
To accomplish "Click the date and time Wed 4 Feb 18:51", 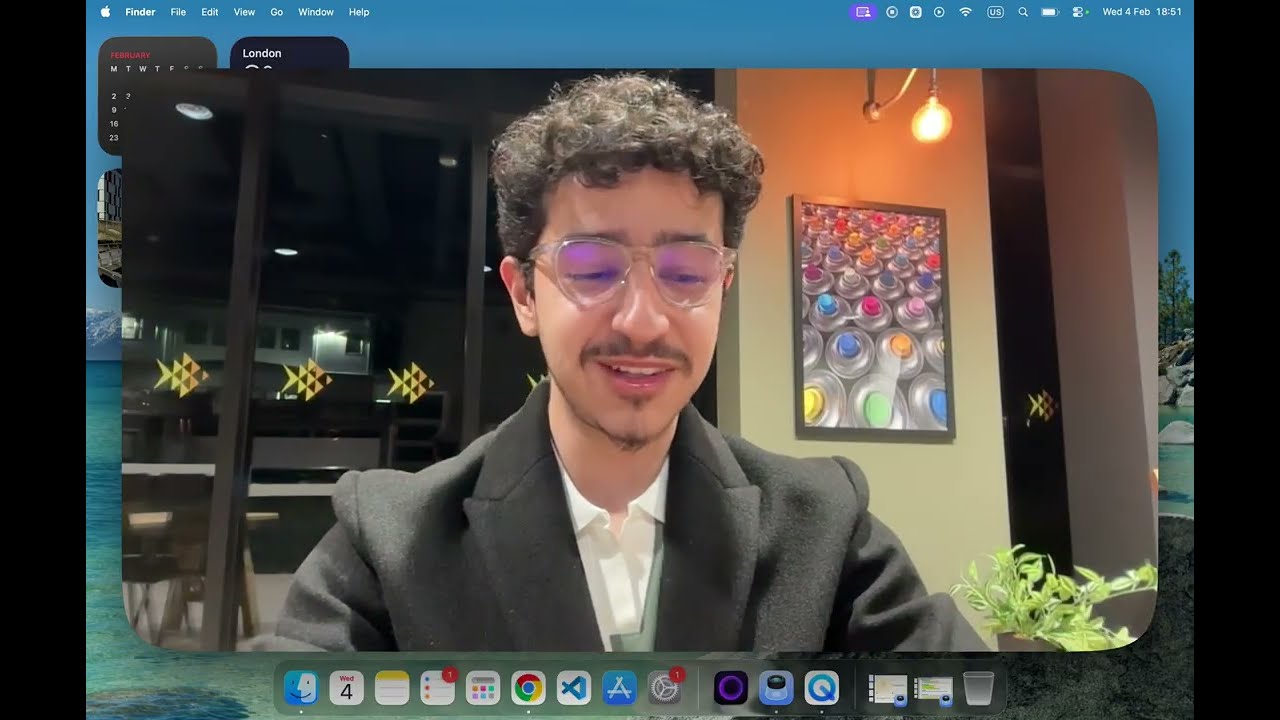I will coord(1142,12).
